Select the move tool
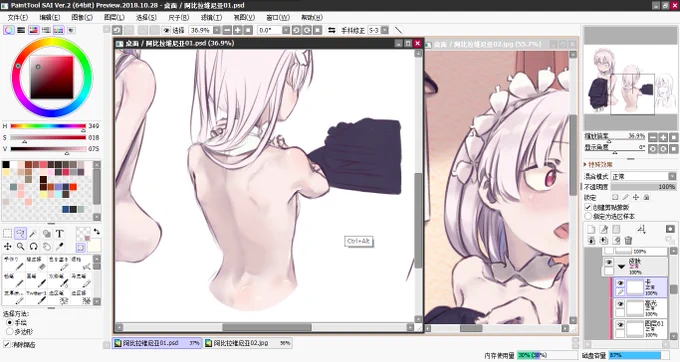Image resolution: width=680 pixels, height=362 pixels. [x=7, y=247]
